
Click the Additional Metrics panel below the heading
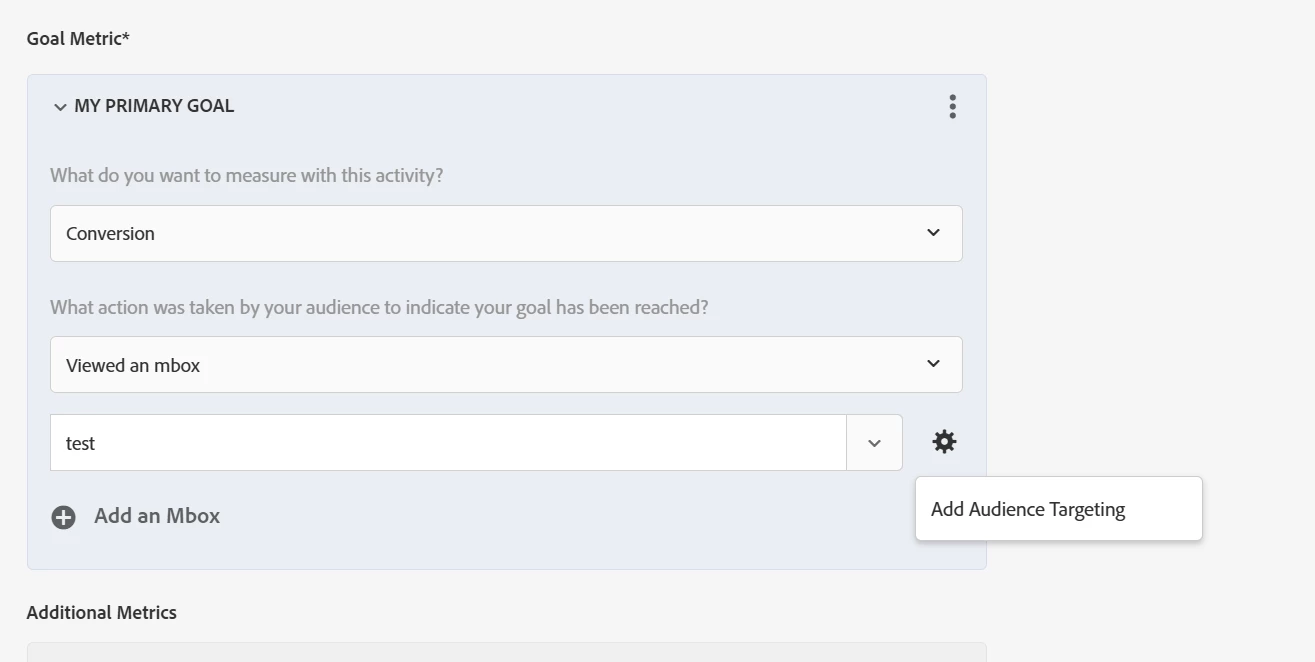506,652
